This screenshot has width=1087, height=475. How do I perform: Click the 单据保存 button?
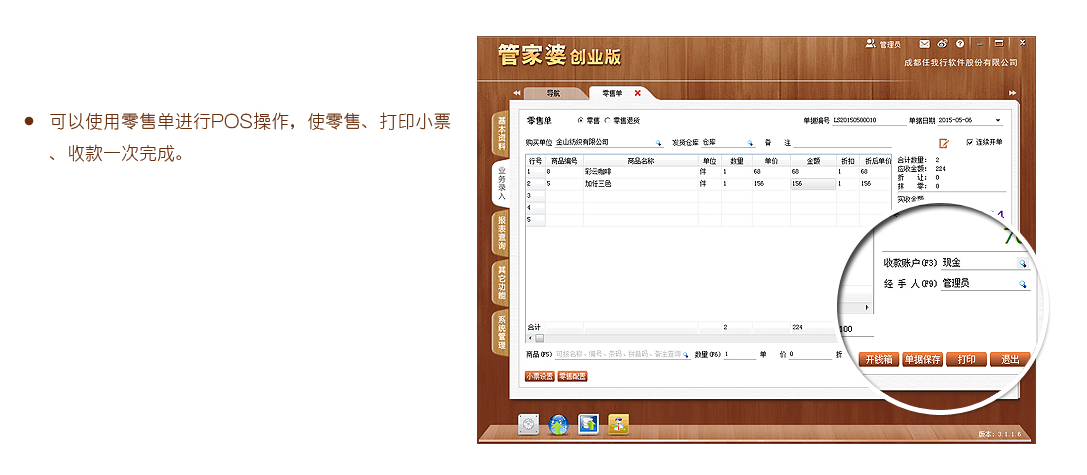point(923,359)
